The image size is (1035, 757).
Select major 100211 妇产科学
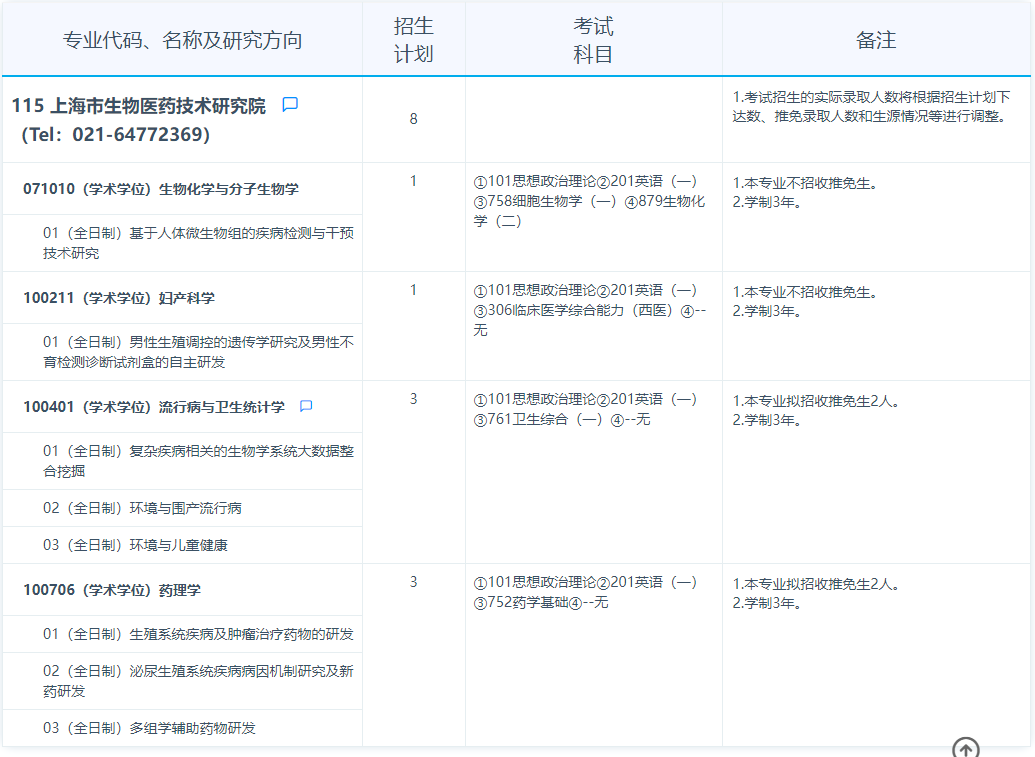click(119, 298)
